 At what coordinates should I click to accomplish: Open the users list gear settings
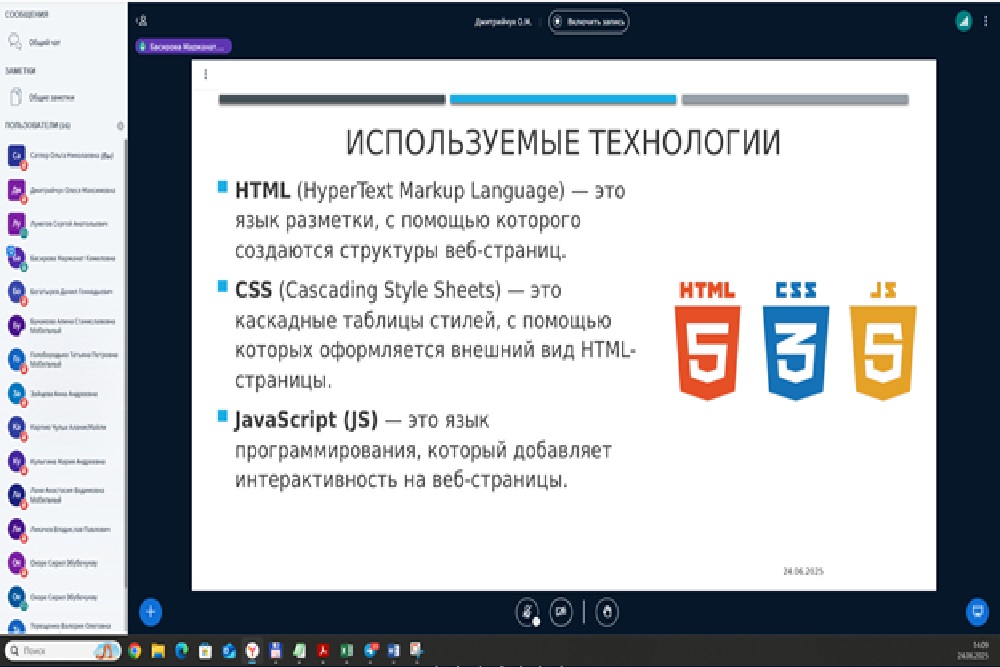pos(121,126)
